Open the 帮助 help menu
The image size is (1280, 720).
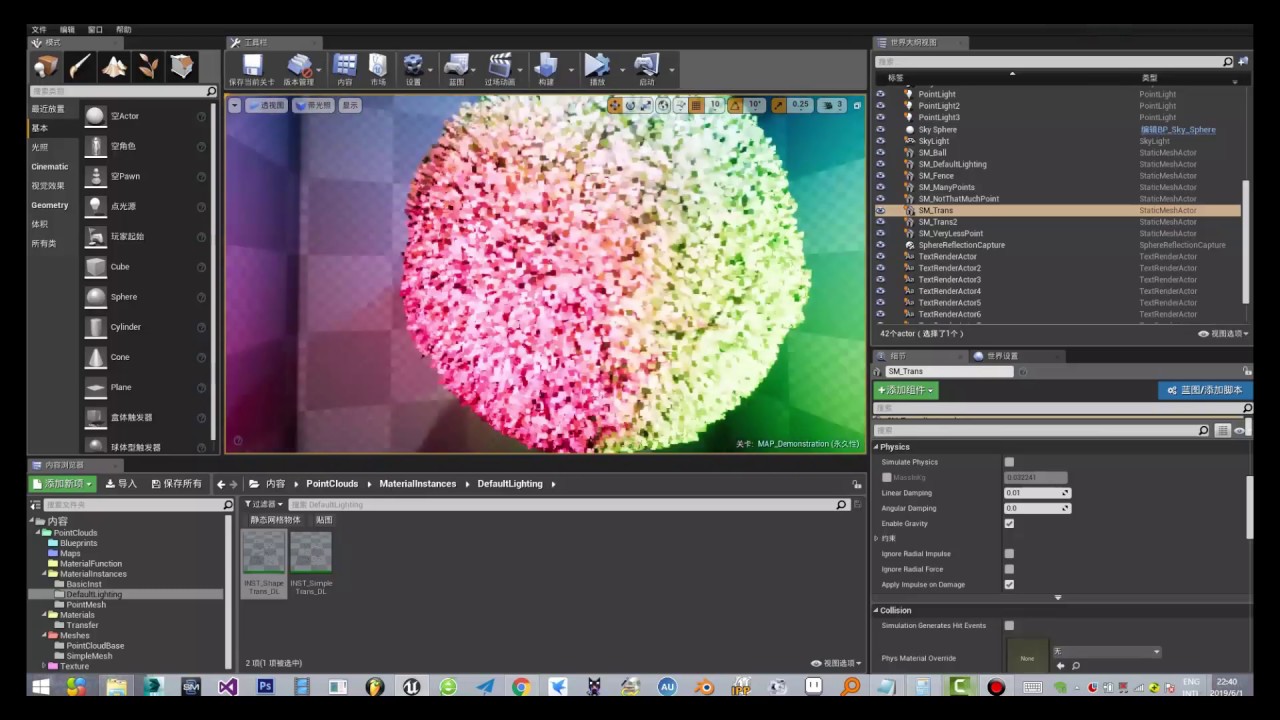[x=123, y=30]
